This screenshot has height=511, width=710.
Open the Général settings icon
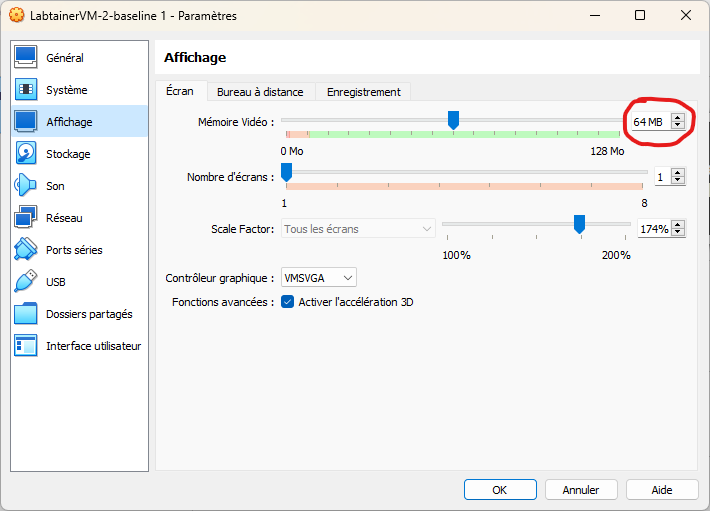click(26, 58)
